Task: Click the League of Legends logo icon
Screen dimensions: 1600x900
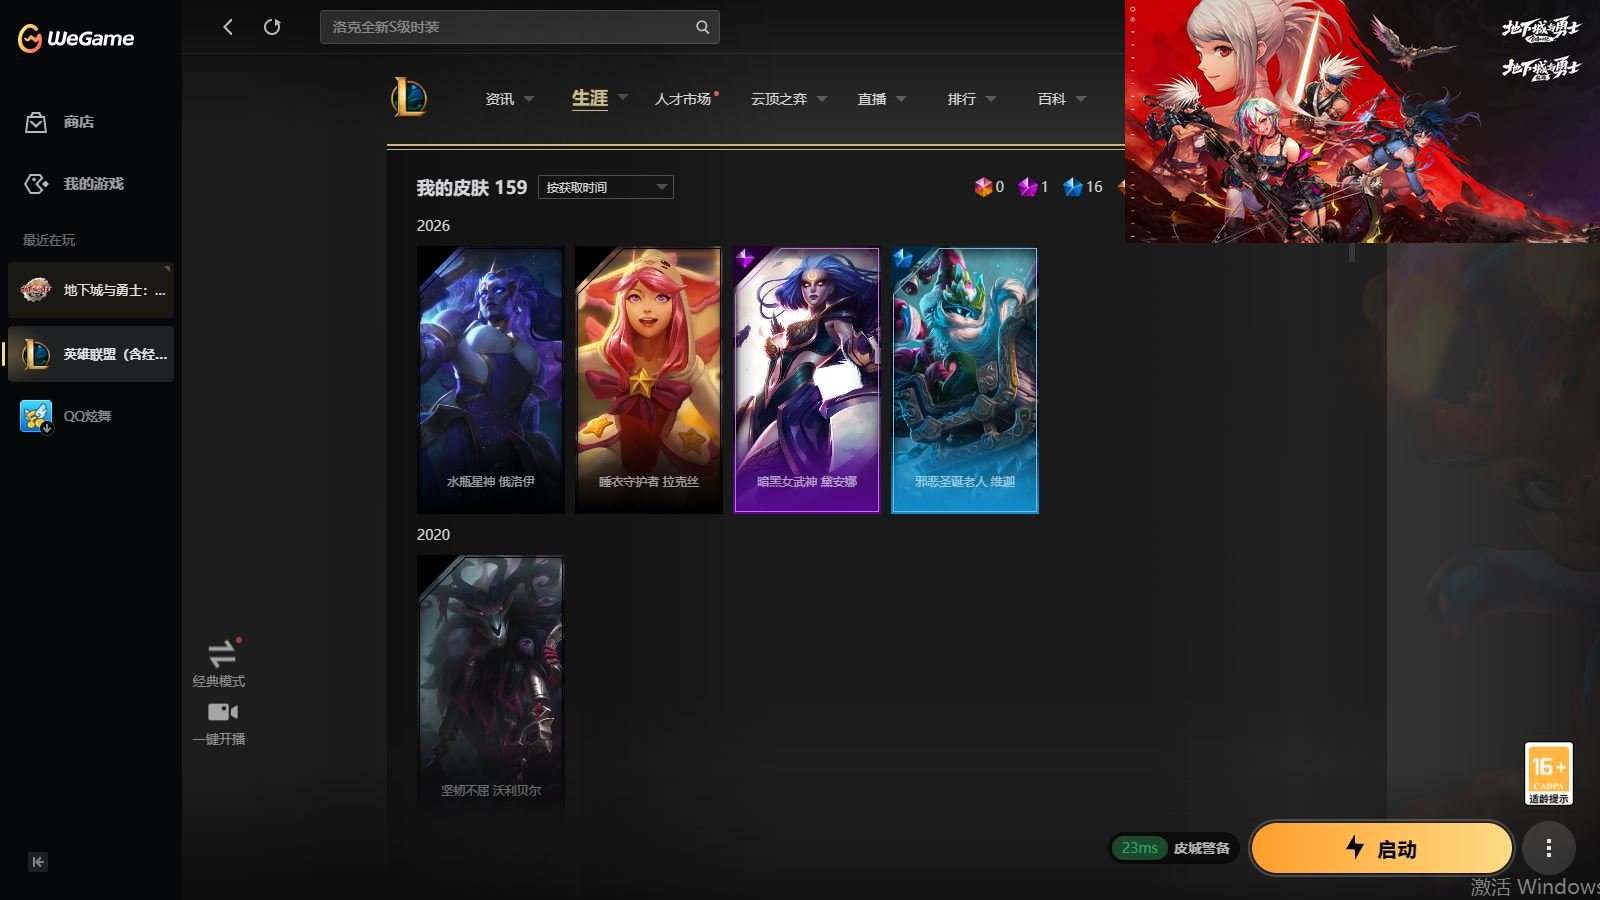Action: (x=409, y=98)
